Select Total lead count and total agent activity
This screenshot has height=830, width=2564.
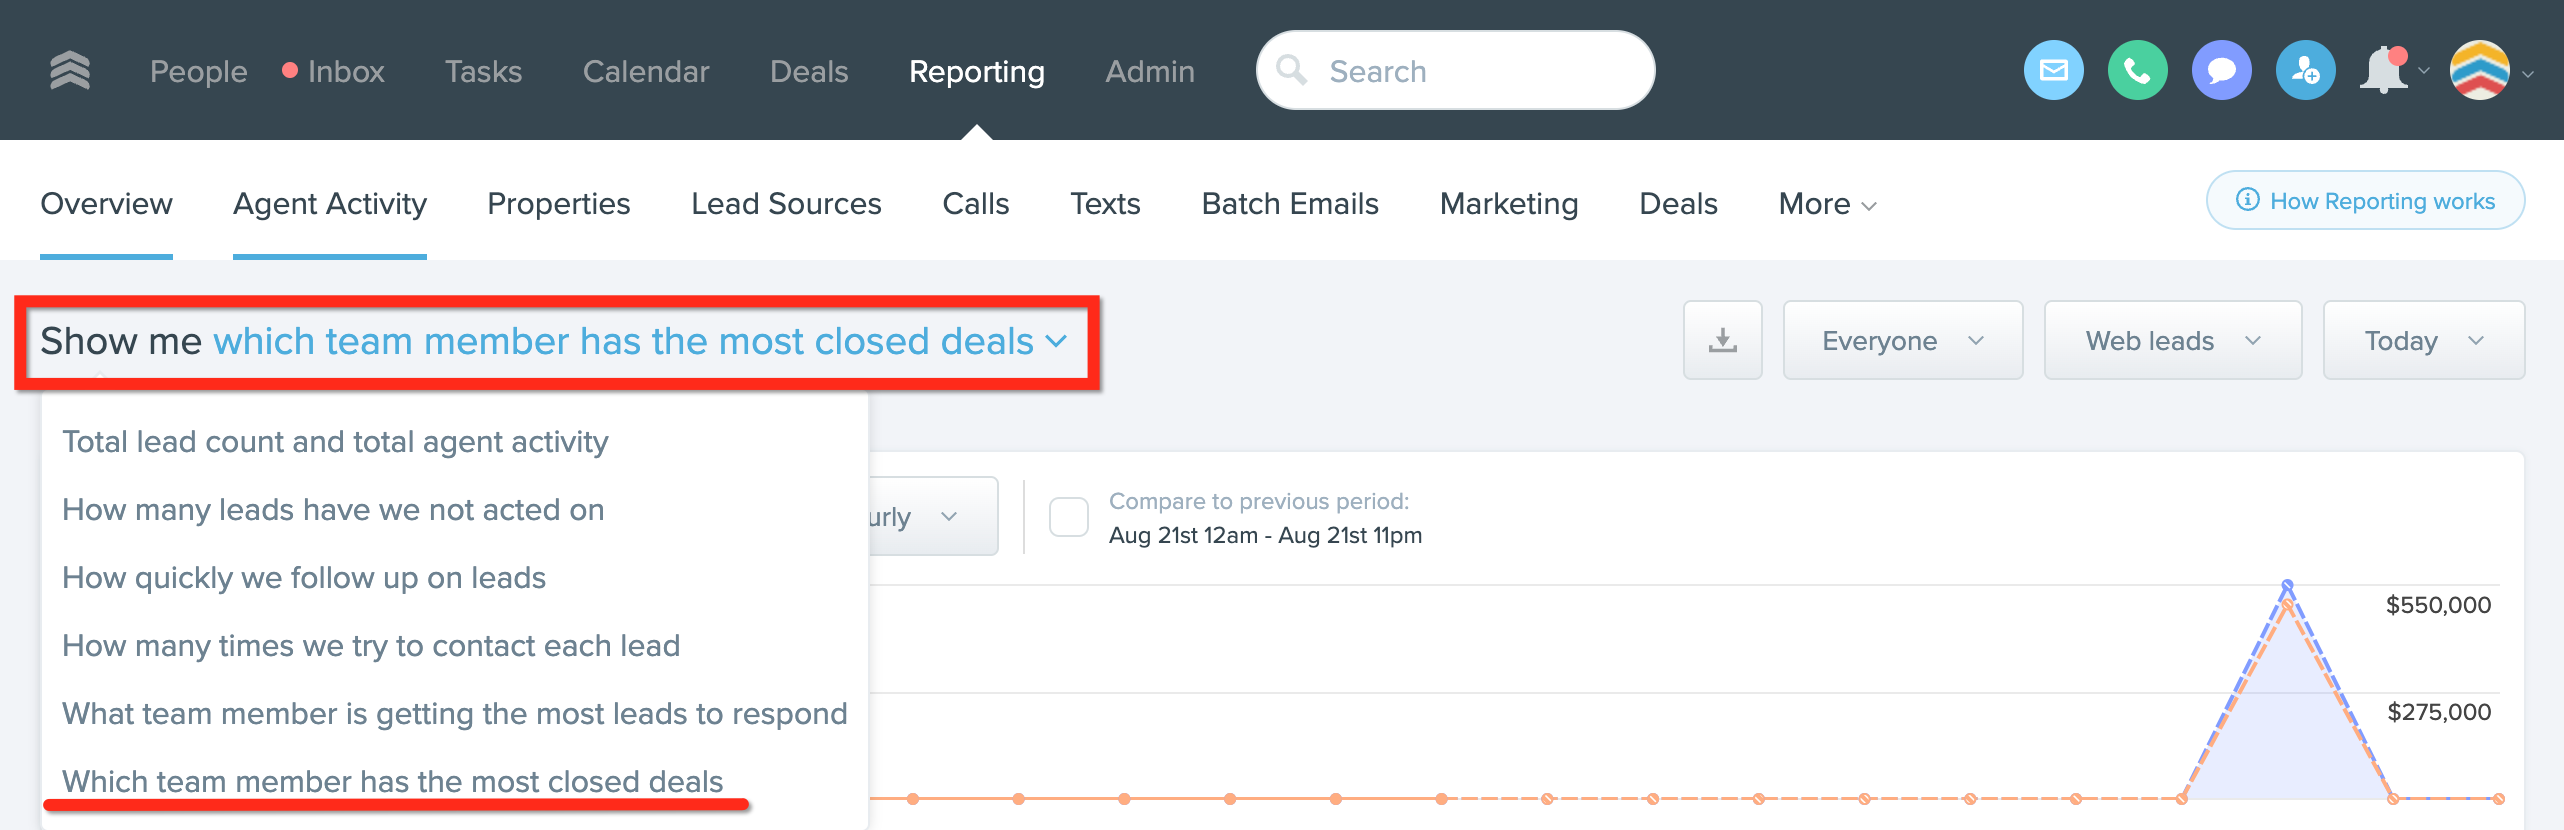pos(335,442)
